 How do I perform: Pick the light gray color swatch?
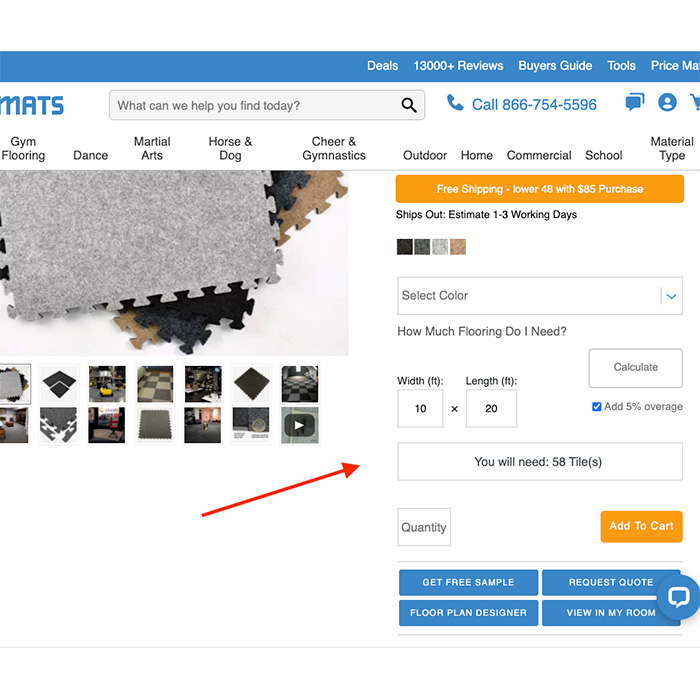pyautogui.click(x=440, y=247)
